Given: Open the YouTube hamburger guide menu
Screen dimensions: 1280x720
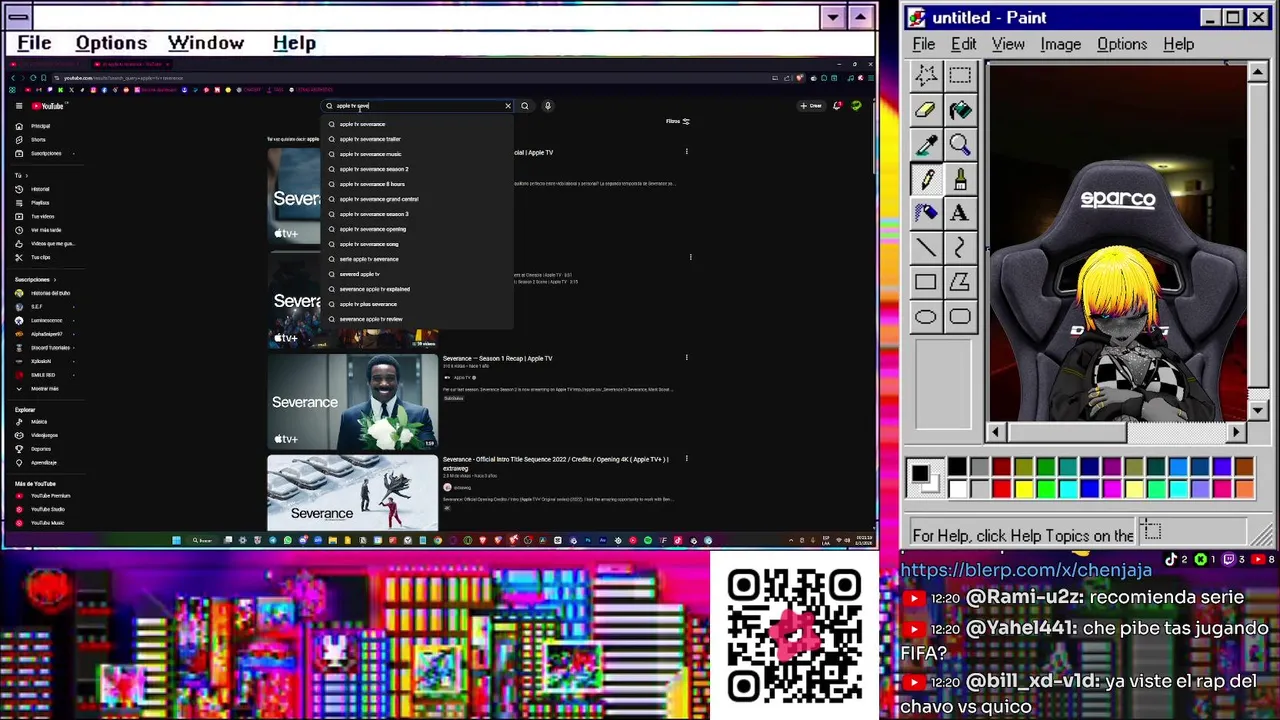Looking at the screenshot, I should 18,106.
